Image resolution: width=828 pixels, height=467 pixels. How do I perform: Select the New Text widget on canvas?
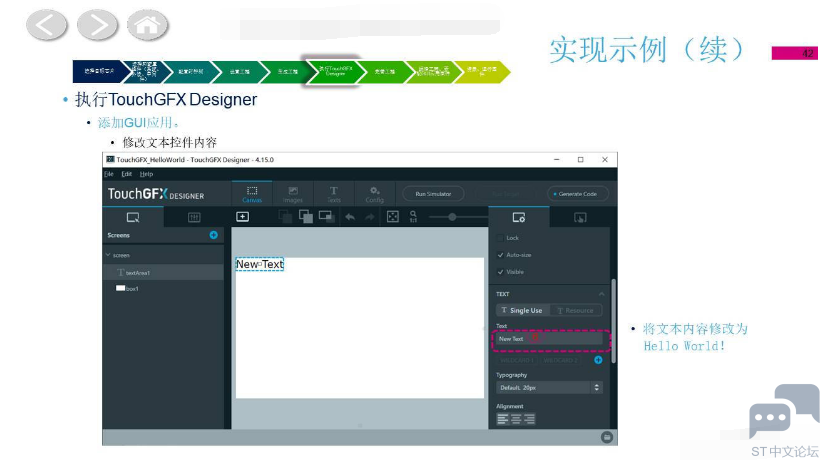click(x=259, y=264)
